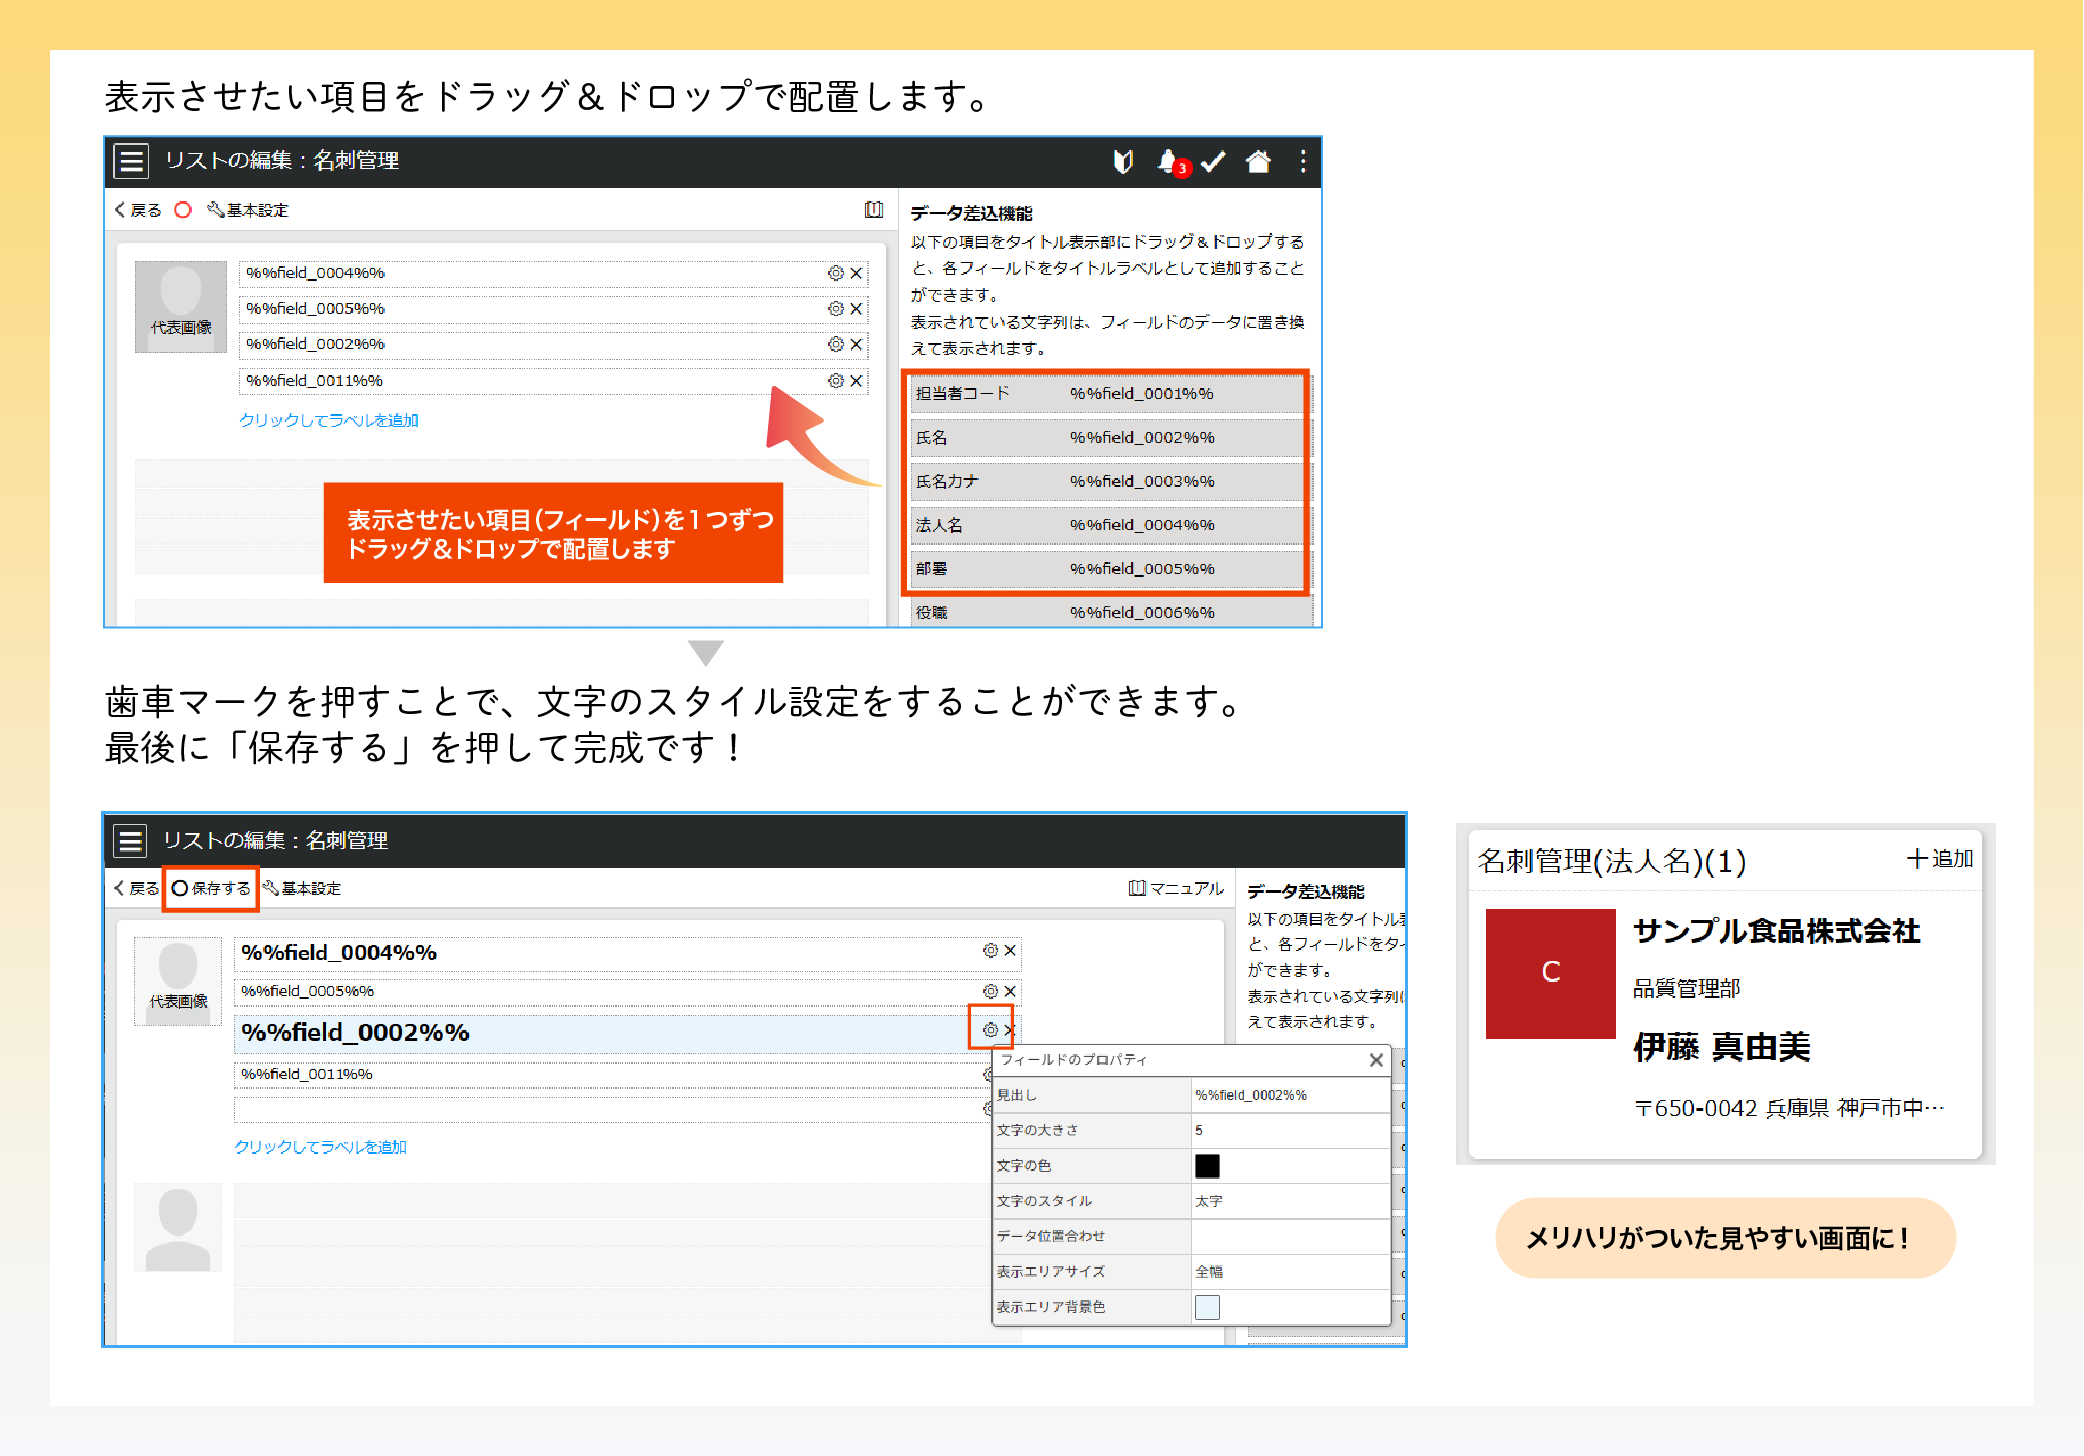
Task: Pick the 文字の色 black color swatch
Action: pos(1207,1165)
